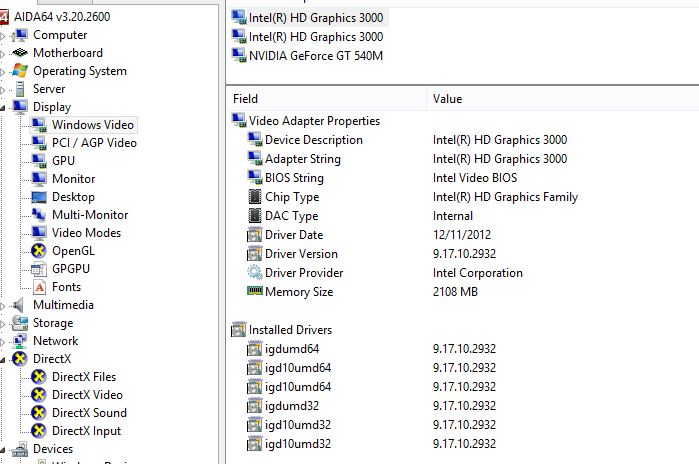Click the 2108 MB memory value

tap(455, 292)
